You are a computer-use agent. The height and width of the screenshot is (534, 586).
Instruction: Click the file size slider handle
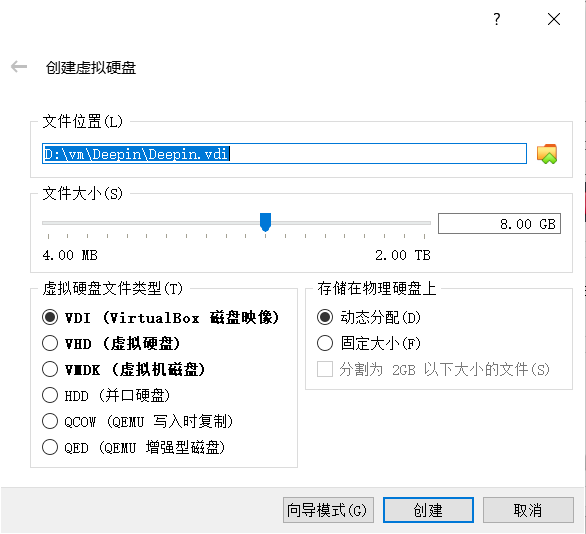(x=265, y=222)
